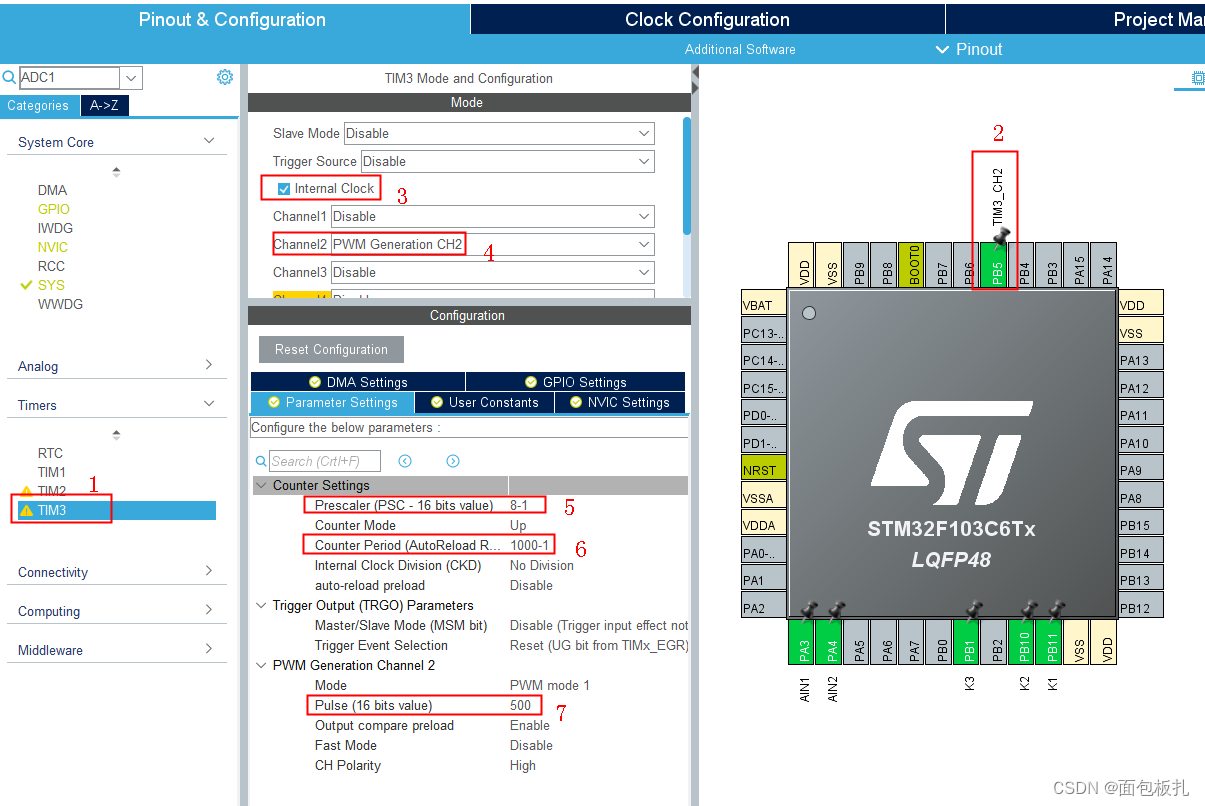Open the Pinout dropdown menu
The width and height of the screenshot is (1205, 806).
pos(968,49)
